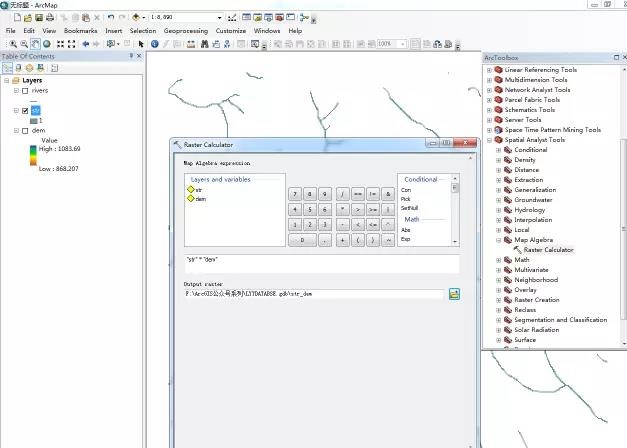The height and width of the screenshot is (448, 627).
Task: Open the Geoprocessing menu
Action: (186, 31)
